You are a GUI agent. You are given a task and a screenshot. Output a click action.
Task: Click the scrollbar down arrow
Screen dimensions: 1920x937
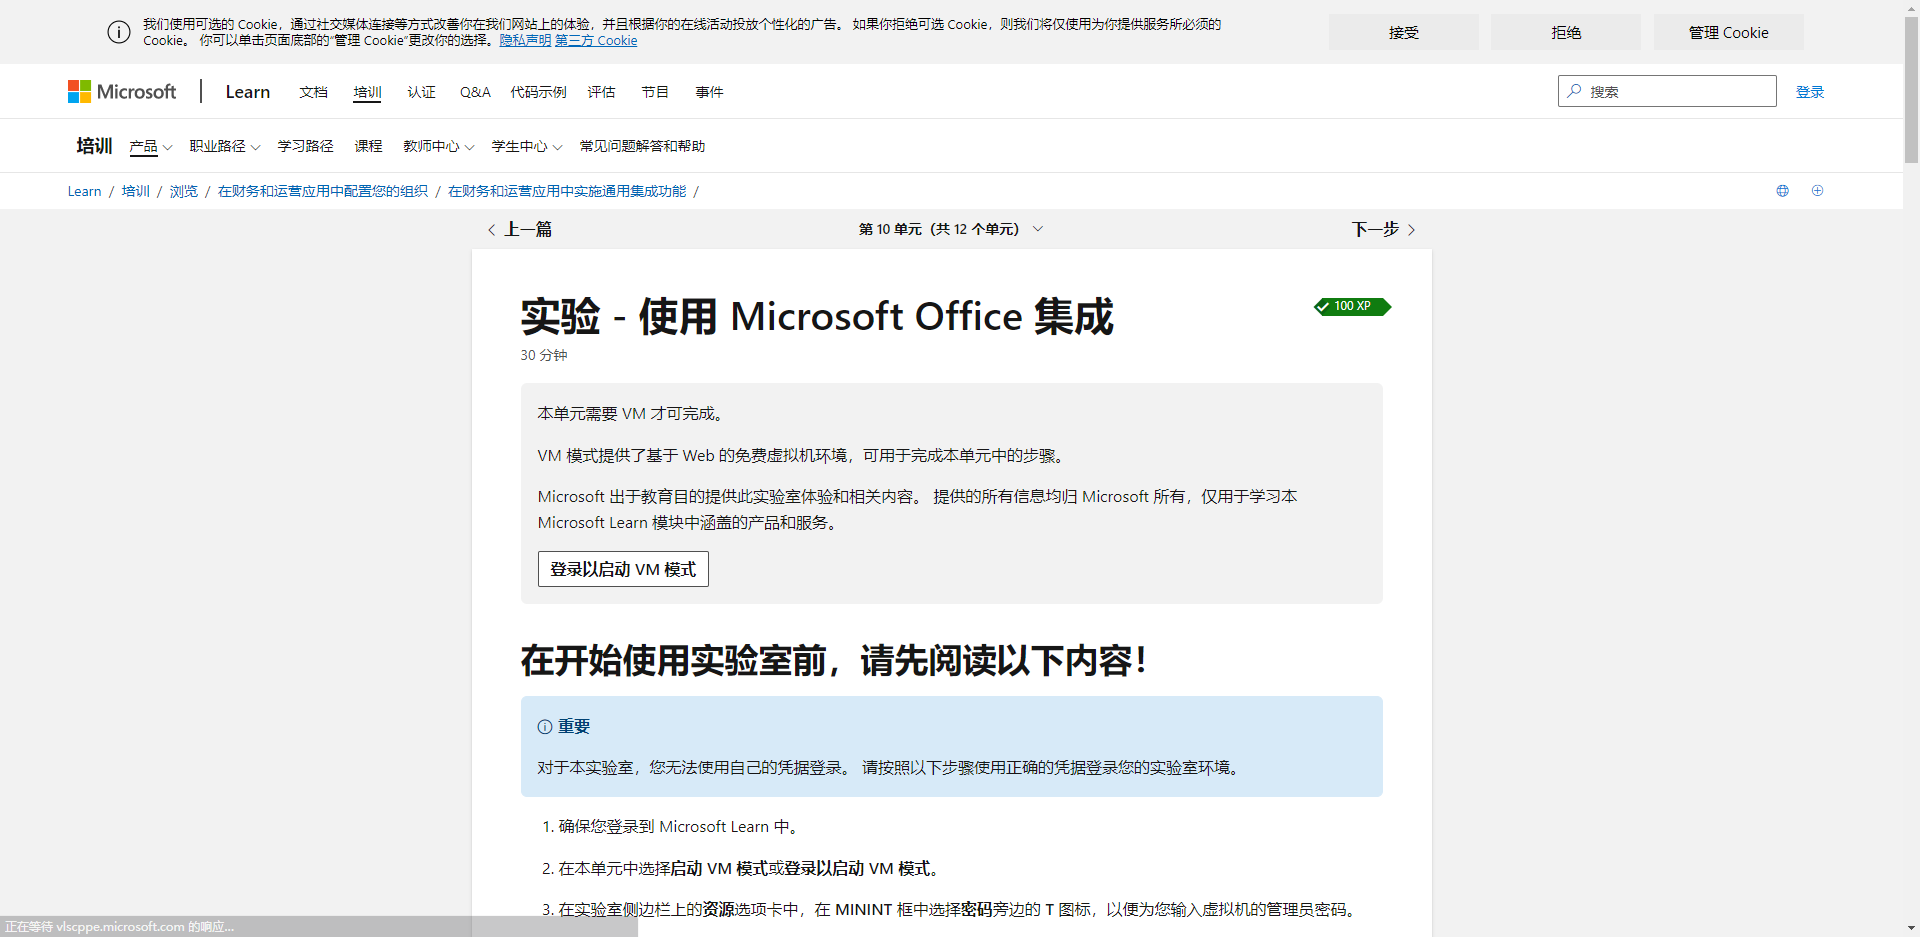pos(1911,929)
